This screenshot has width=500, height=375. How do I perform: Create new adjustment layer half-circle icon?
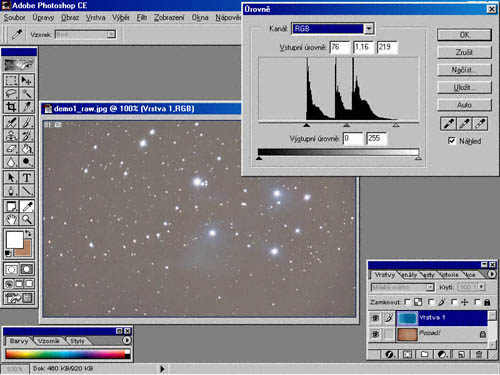(x=443, y=354)
